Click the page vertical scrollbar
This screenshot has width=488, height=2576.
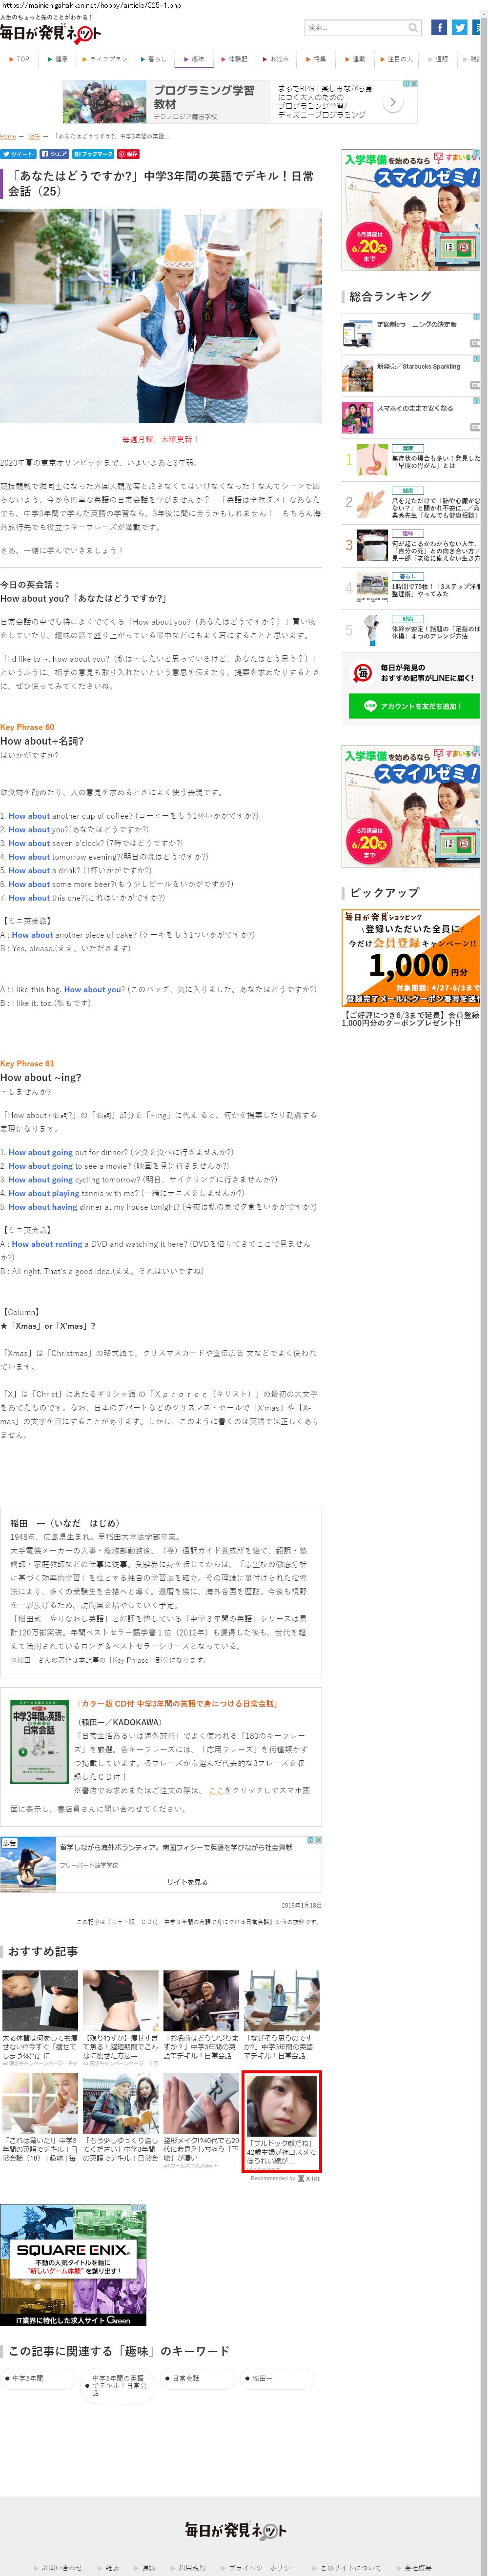484,1288
